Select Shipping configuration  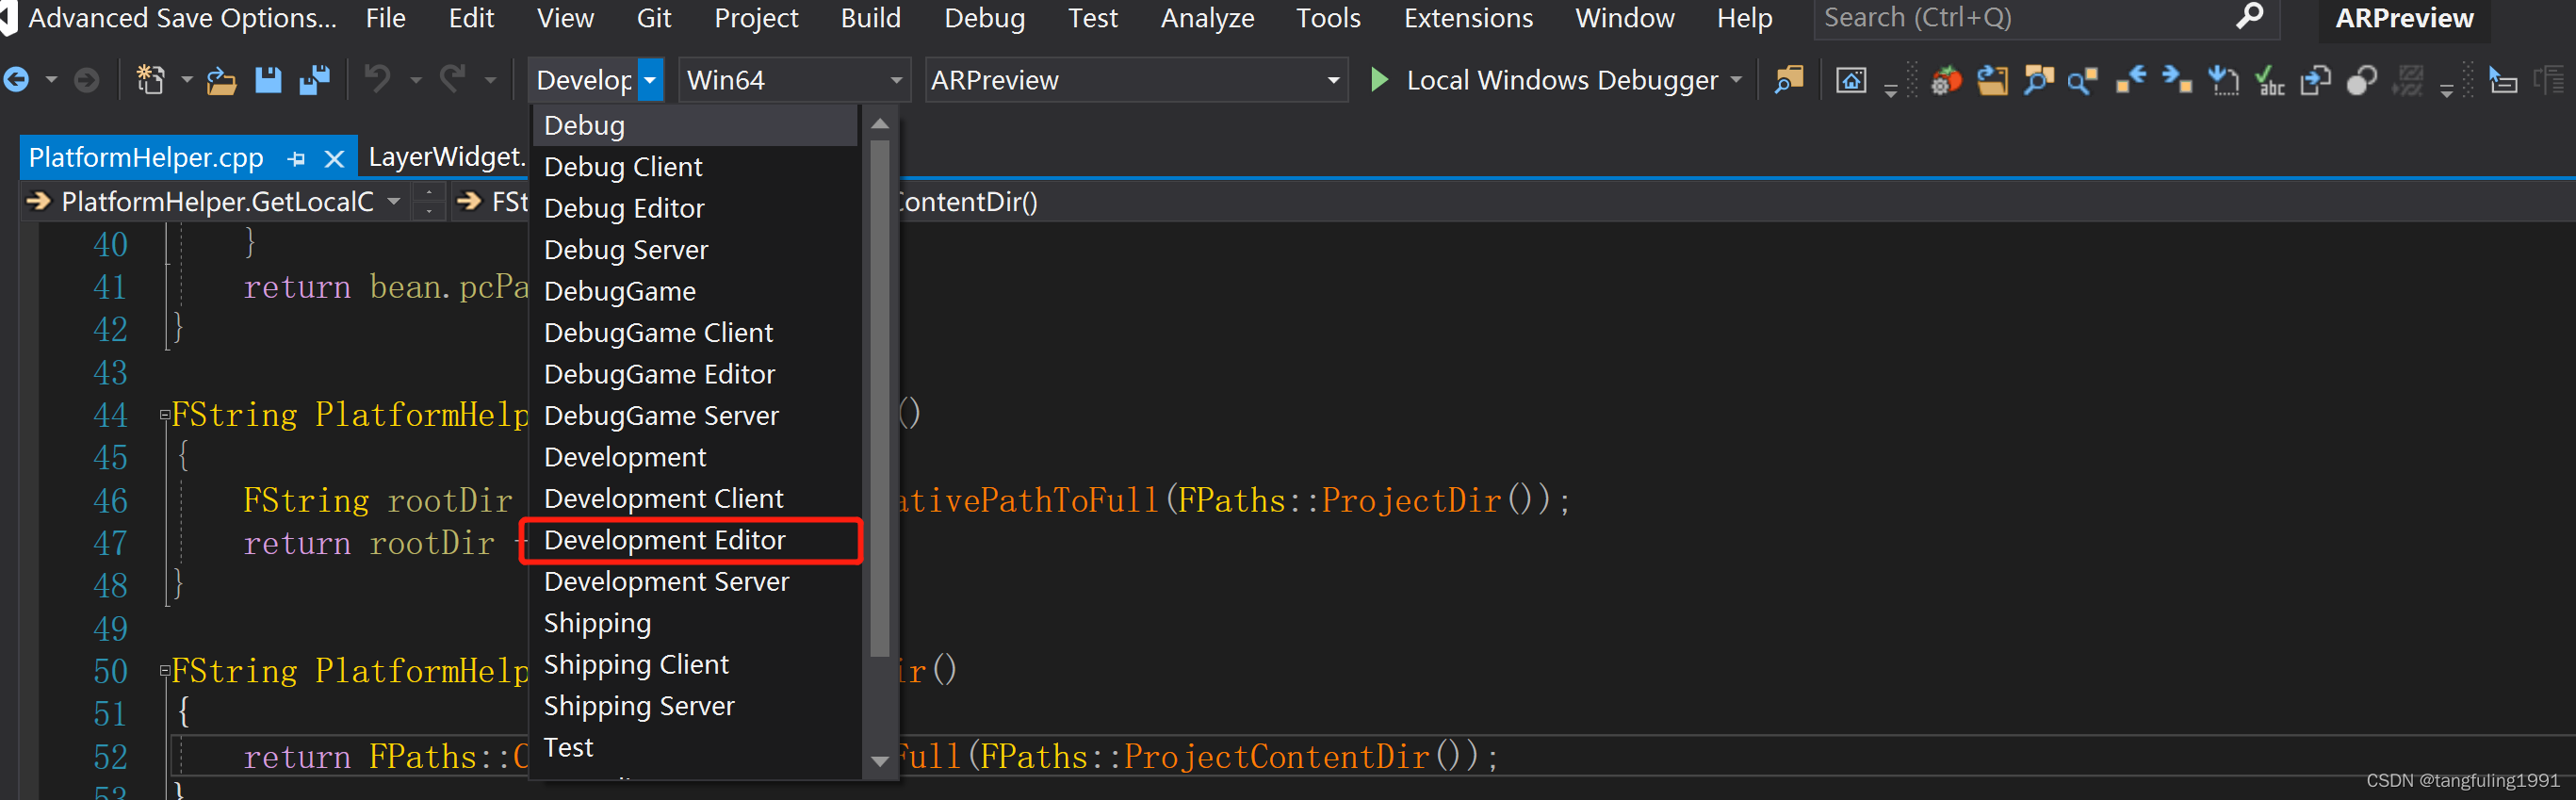coord(694,623)
